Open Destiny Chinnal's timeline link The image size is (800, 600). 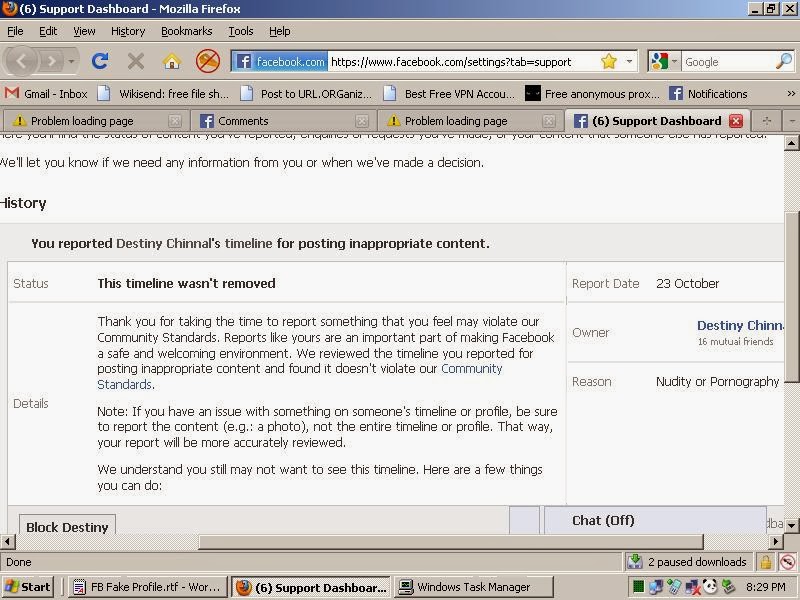(x=194, y=243)
